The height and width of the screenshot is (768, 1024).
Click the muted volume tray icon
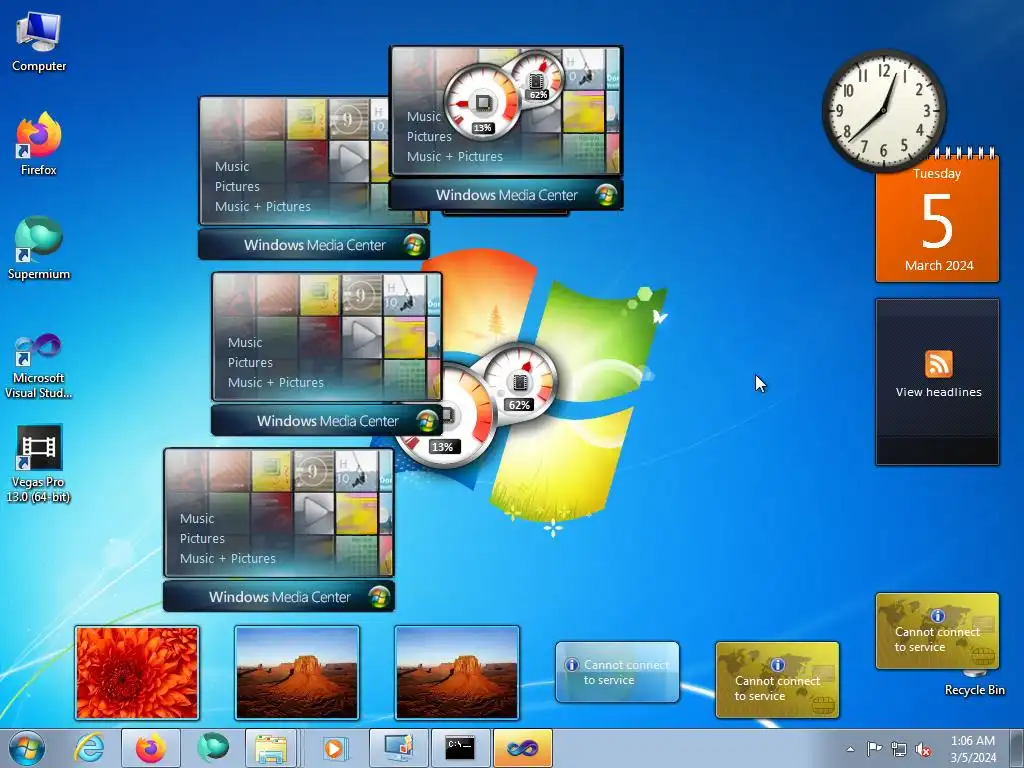(x=923, y=749)
